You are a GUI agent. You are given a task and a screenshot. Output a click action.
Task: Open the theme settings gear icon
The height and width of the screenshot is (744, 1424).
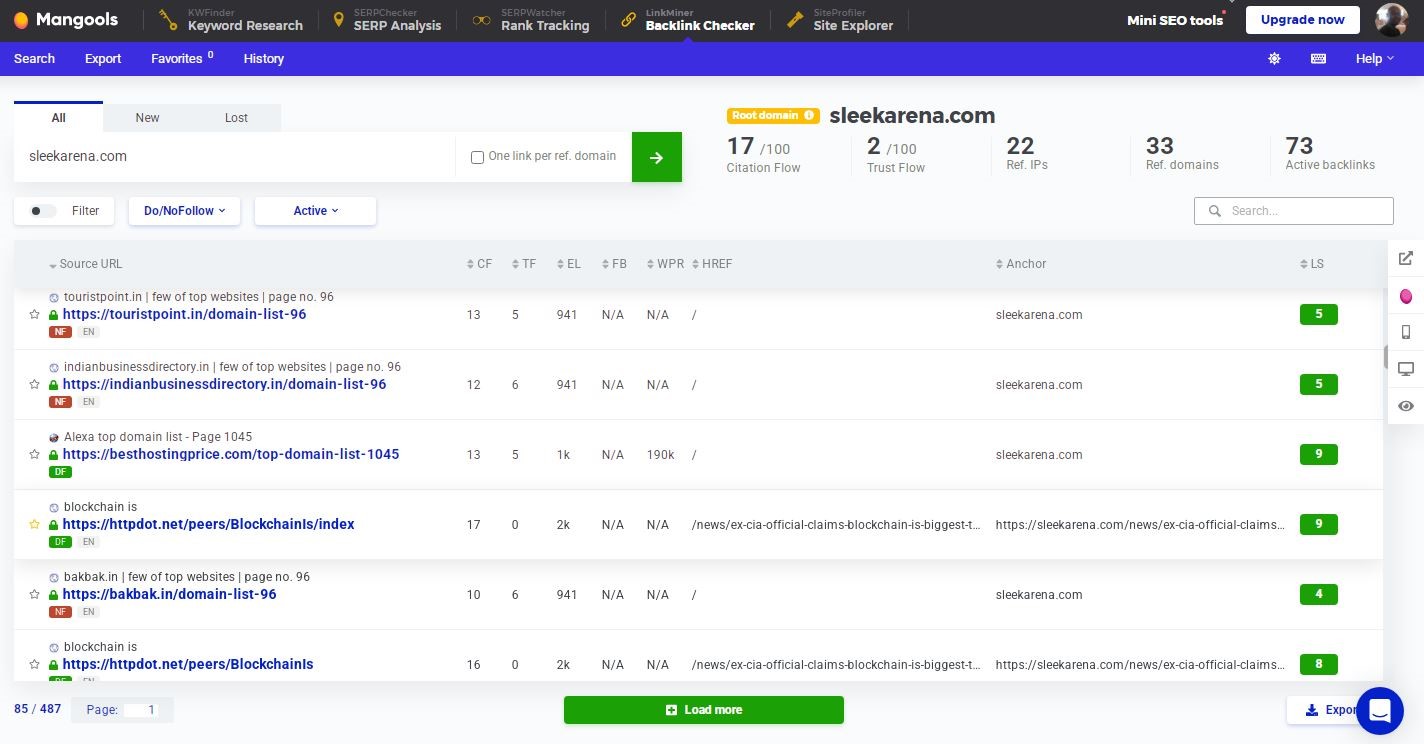[1274, 59]
